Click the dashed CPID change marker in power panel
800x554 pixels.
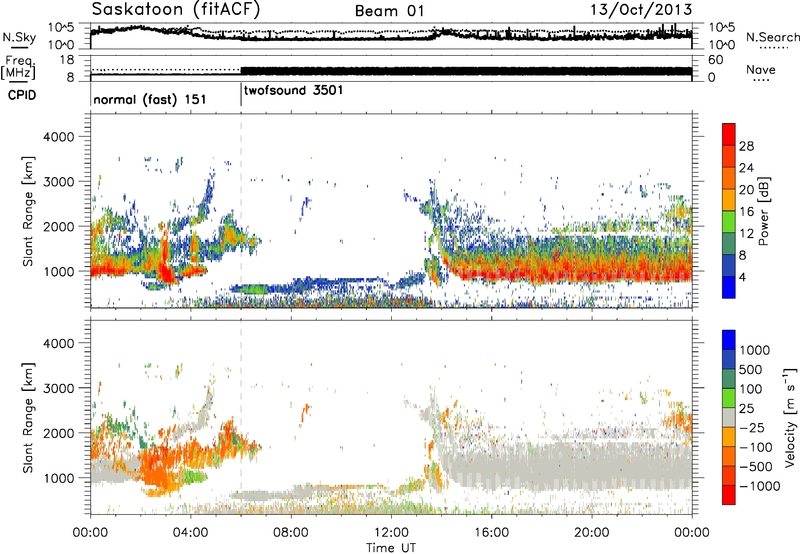[x=241, y=211]
